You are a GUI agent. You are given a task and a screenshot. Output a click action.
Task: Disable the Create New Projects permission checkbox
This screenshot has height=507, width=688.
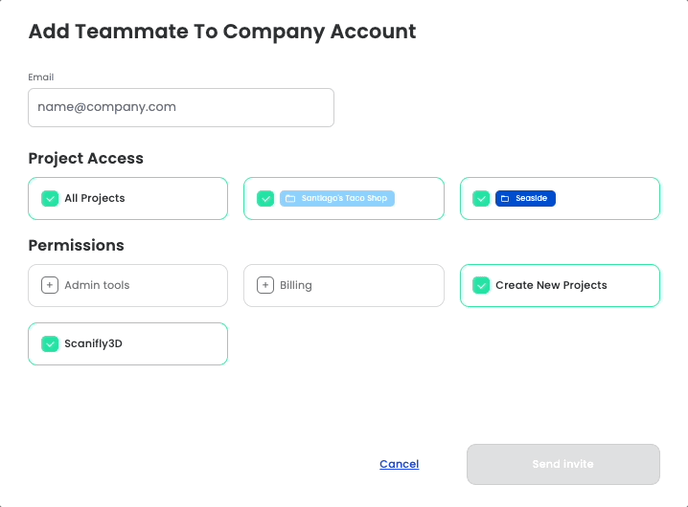(481, 285)
